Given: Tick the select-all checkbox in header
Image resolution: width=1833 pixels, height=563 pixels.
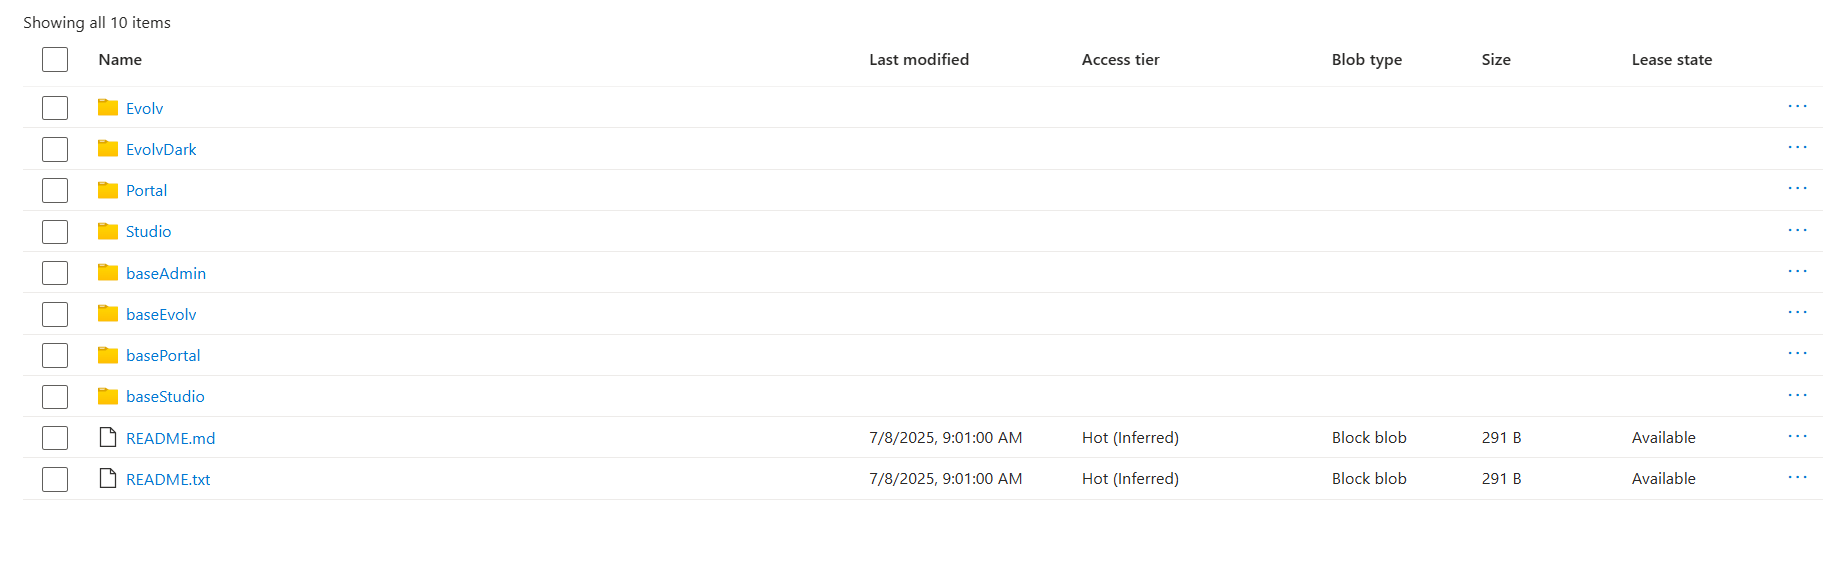Looking at the screenshot, I should click(x=55, y=60).
